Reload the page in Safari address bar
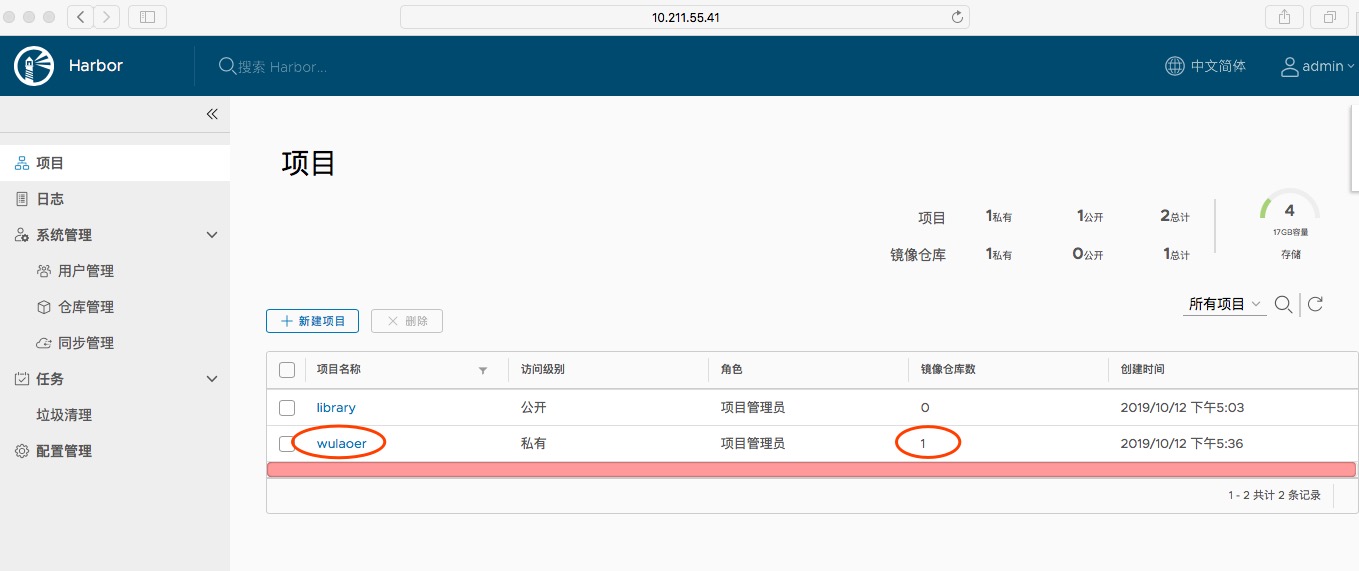This screenshot has height=571, width=1359. (x=957, y=17)
